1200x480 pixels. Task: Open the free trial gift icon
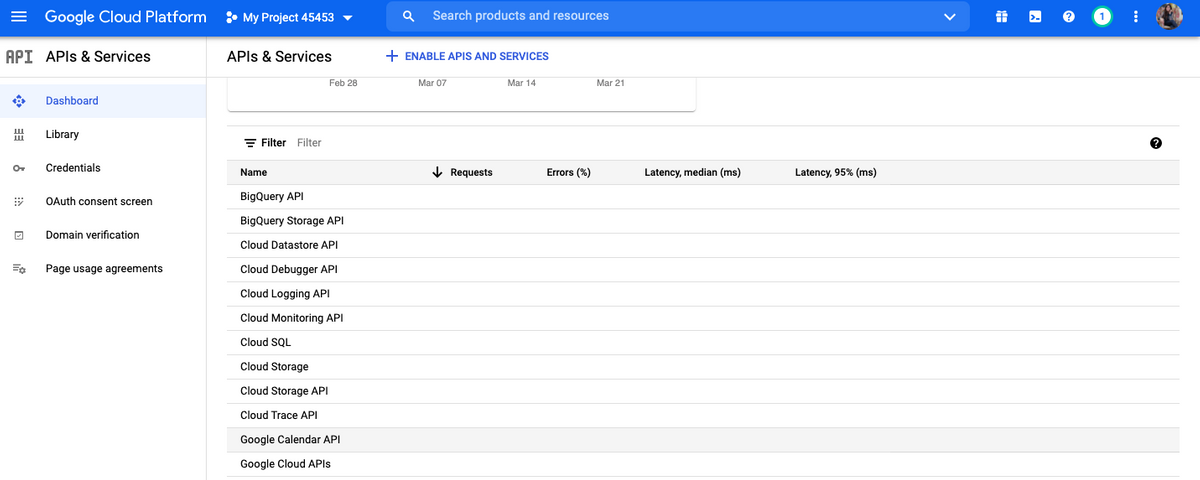click(x=1001, y=17)
